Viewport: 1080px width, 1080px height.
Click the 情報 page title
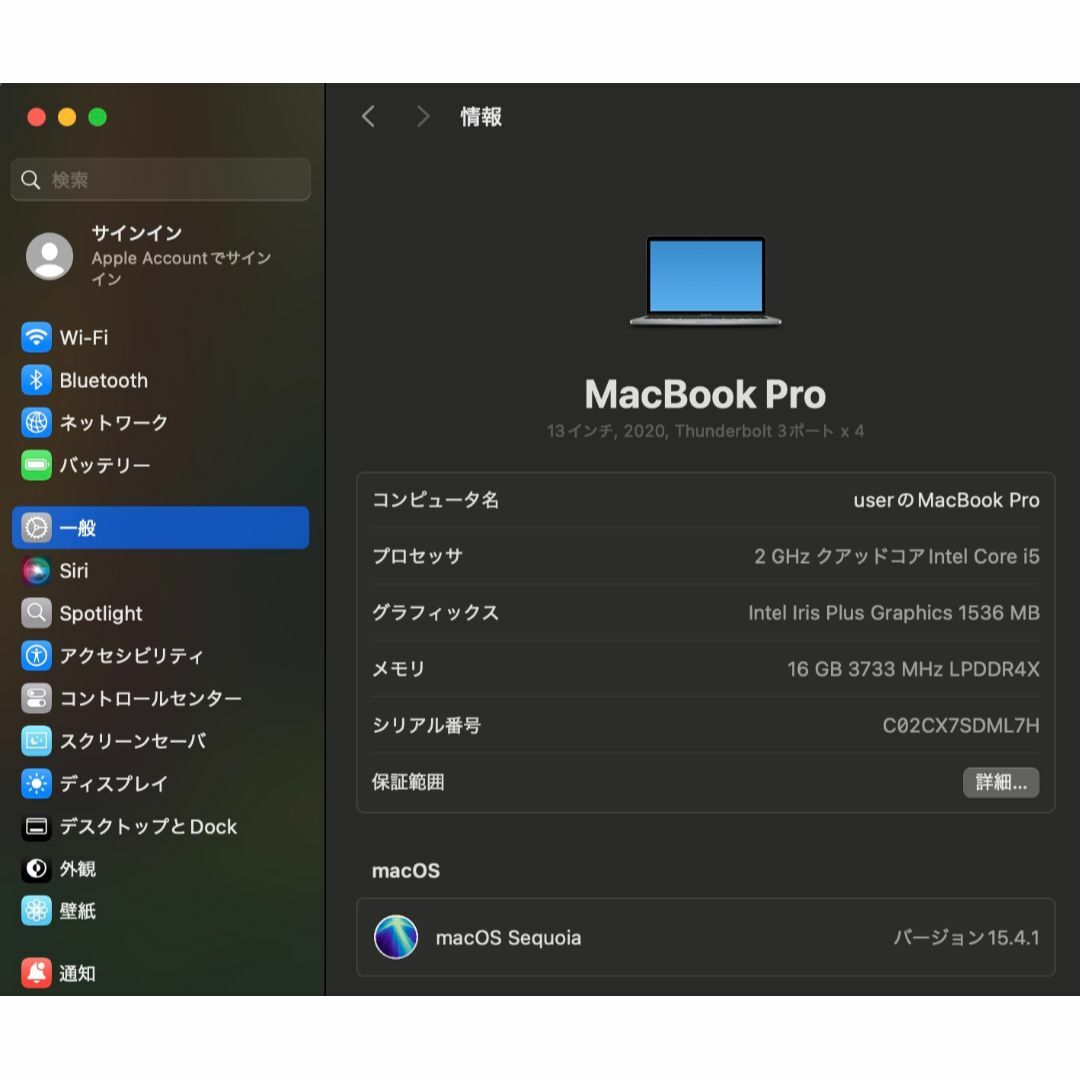[481, 116]
